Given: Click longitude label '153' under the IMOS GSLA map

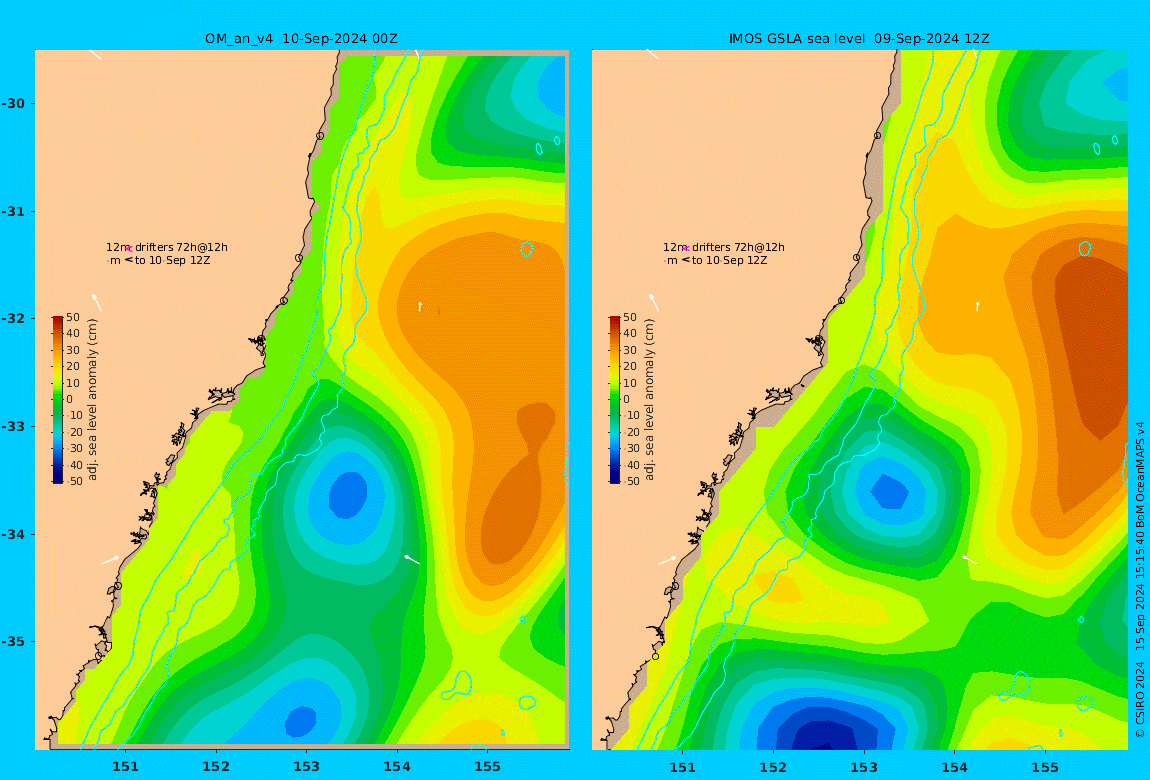Looking at the screenshot, I should tap(864, 767).
